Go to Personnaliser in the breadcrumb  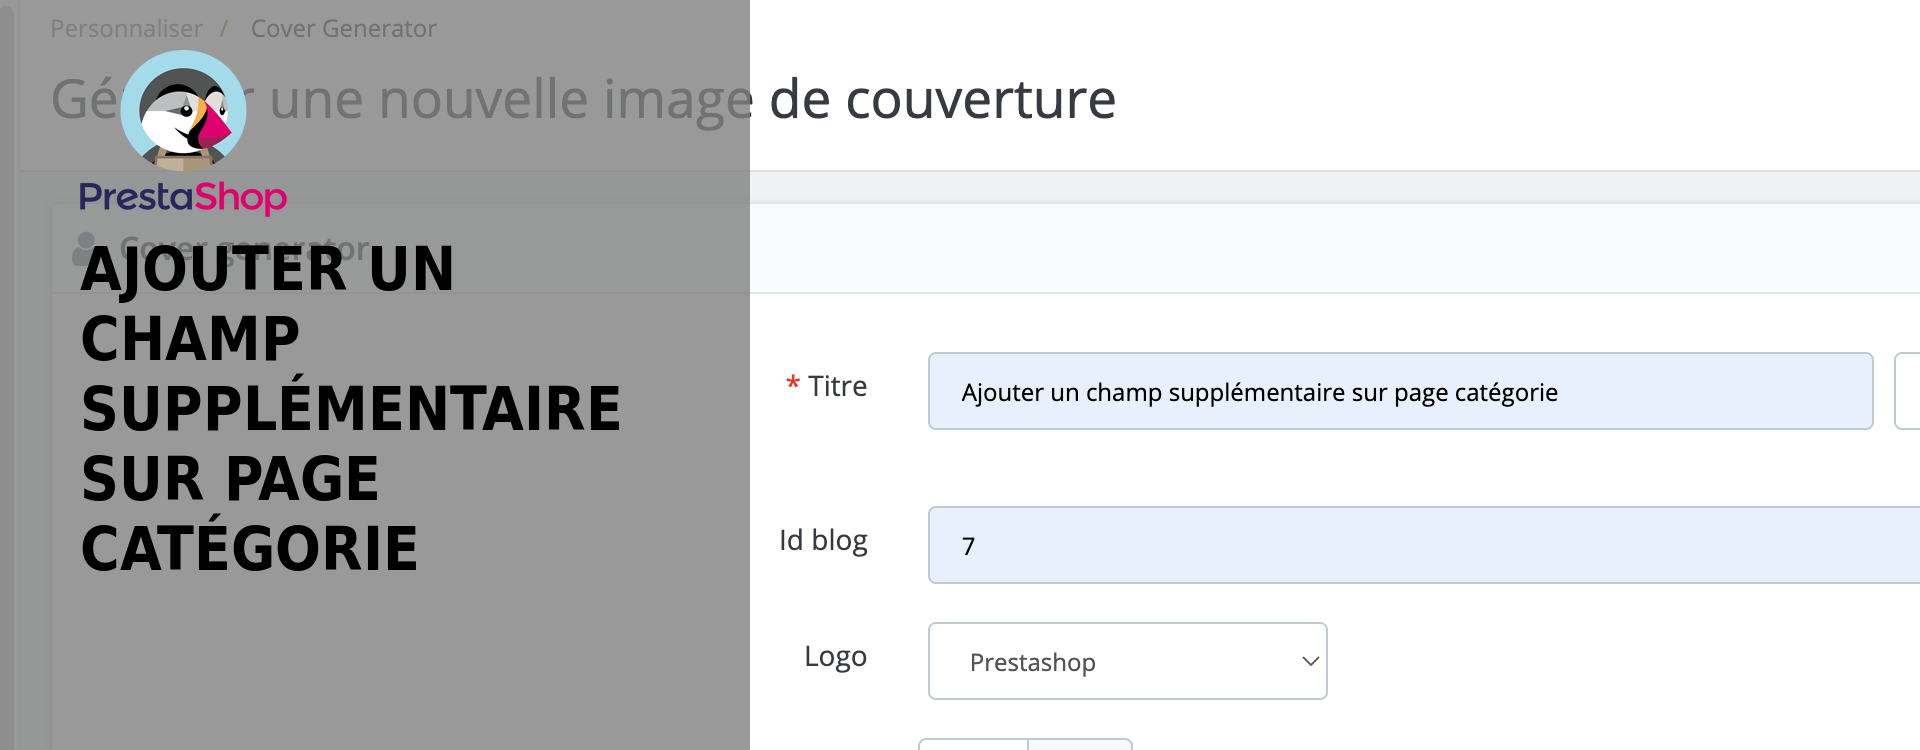coord(126,29)
